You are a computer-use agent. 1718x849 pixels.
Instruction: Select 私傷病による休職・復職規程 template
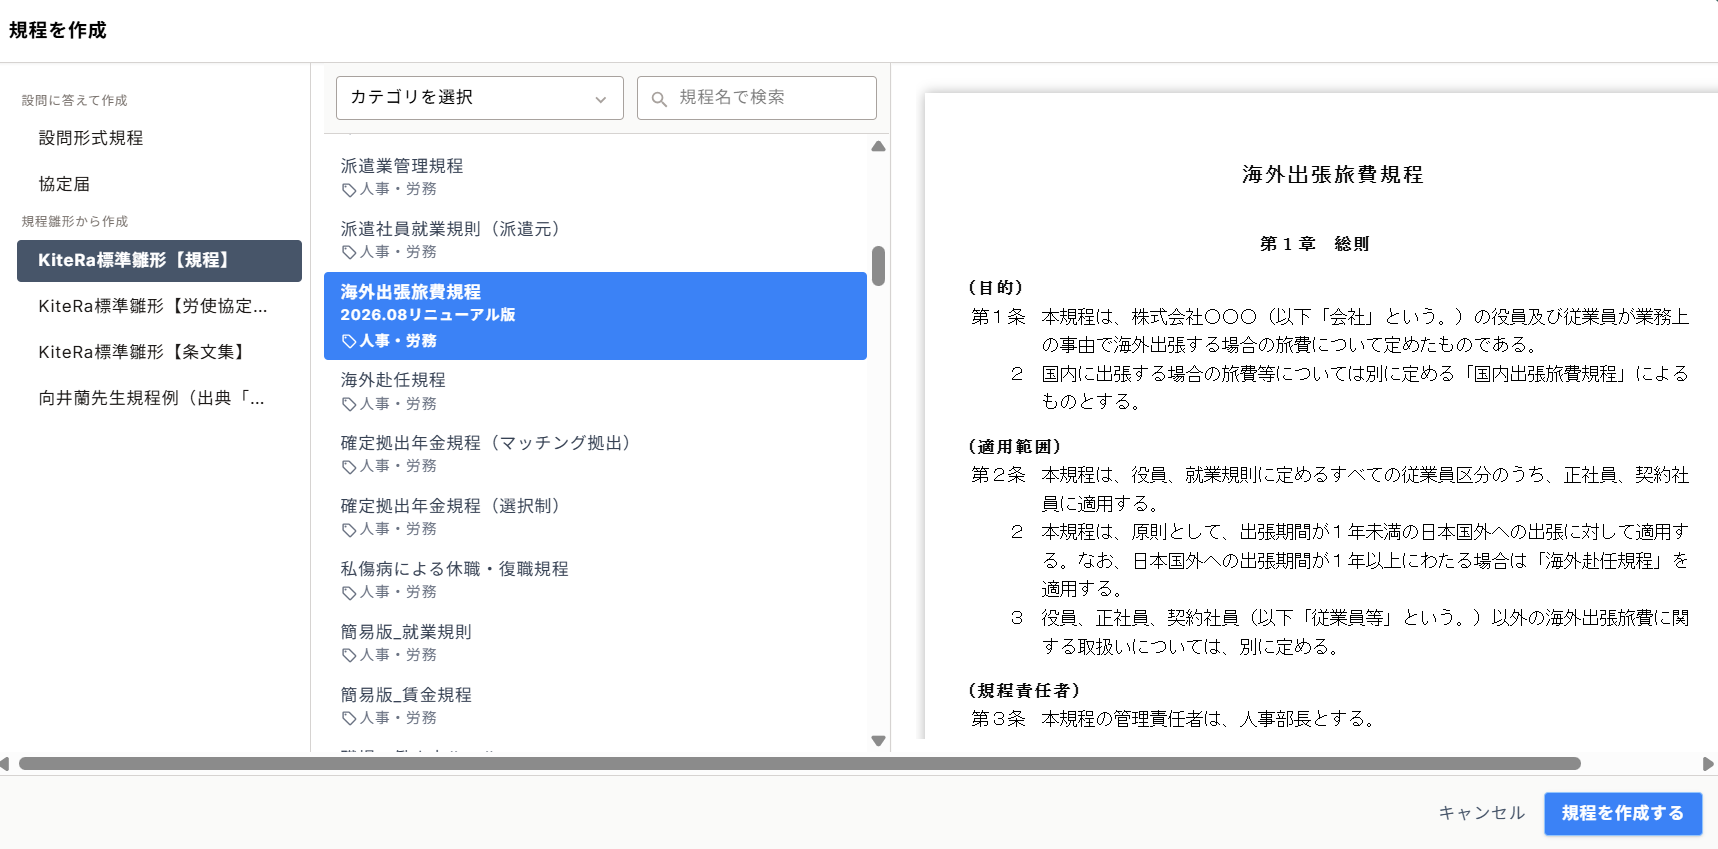tap(595, 580)
